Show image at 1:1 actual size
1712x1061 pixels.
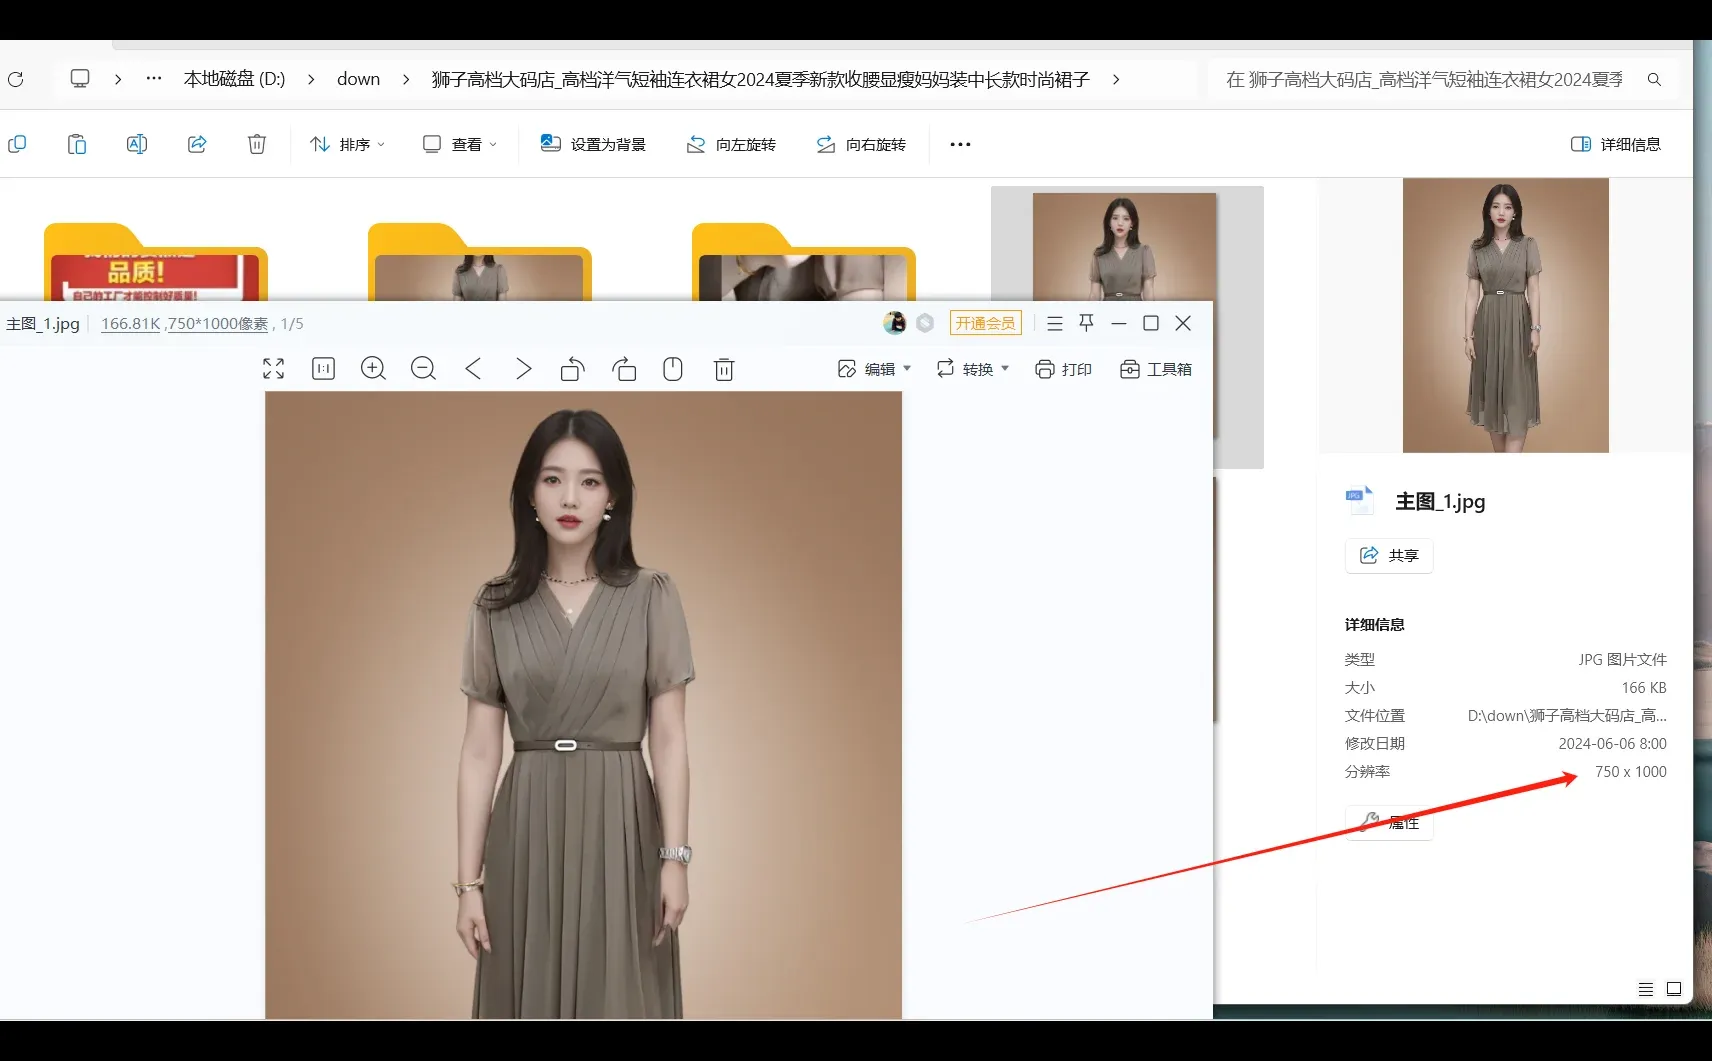coord(323,369)
